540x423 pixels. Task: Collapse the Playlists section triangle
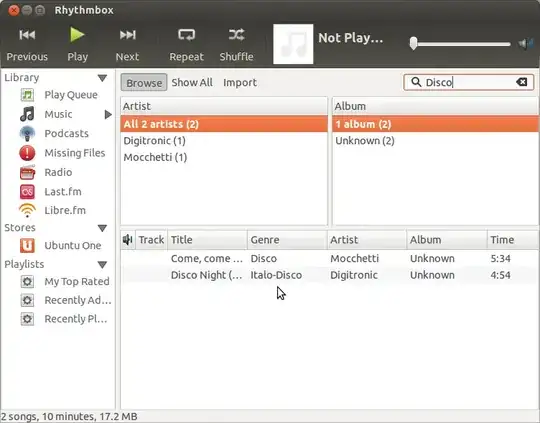click(x=102, y=265)
